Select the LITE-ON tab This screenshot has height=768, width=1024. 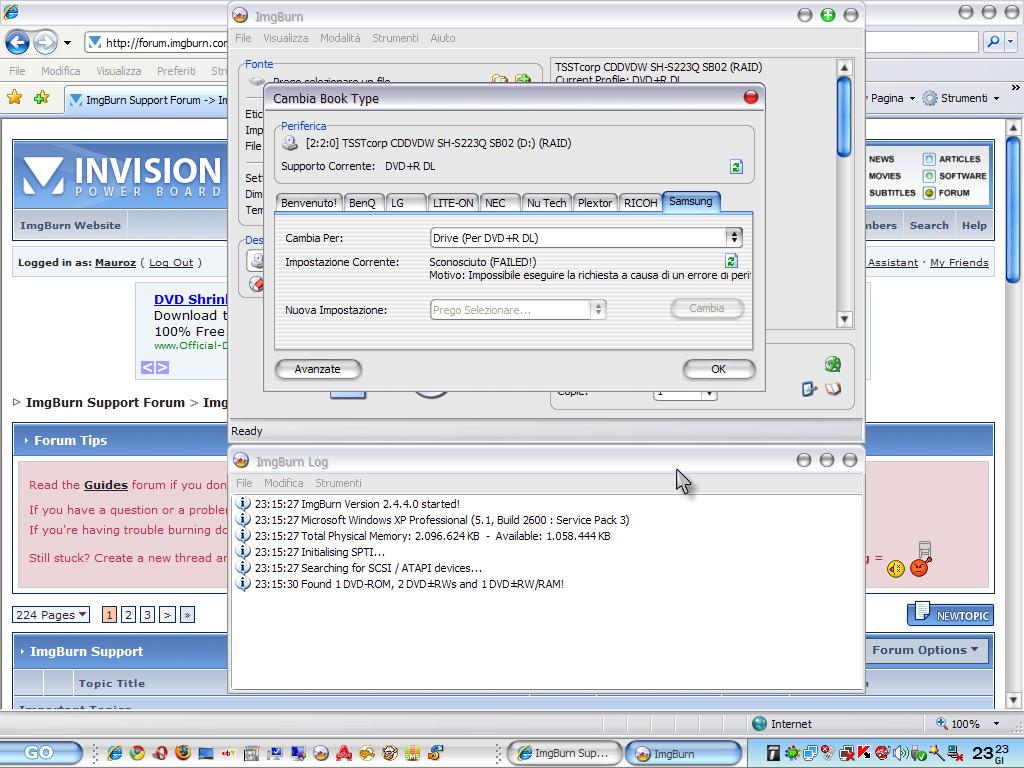point(453,203)
